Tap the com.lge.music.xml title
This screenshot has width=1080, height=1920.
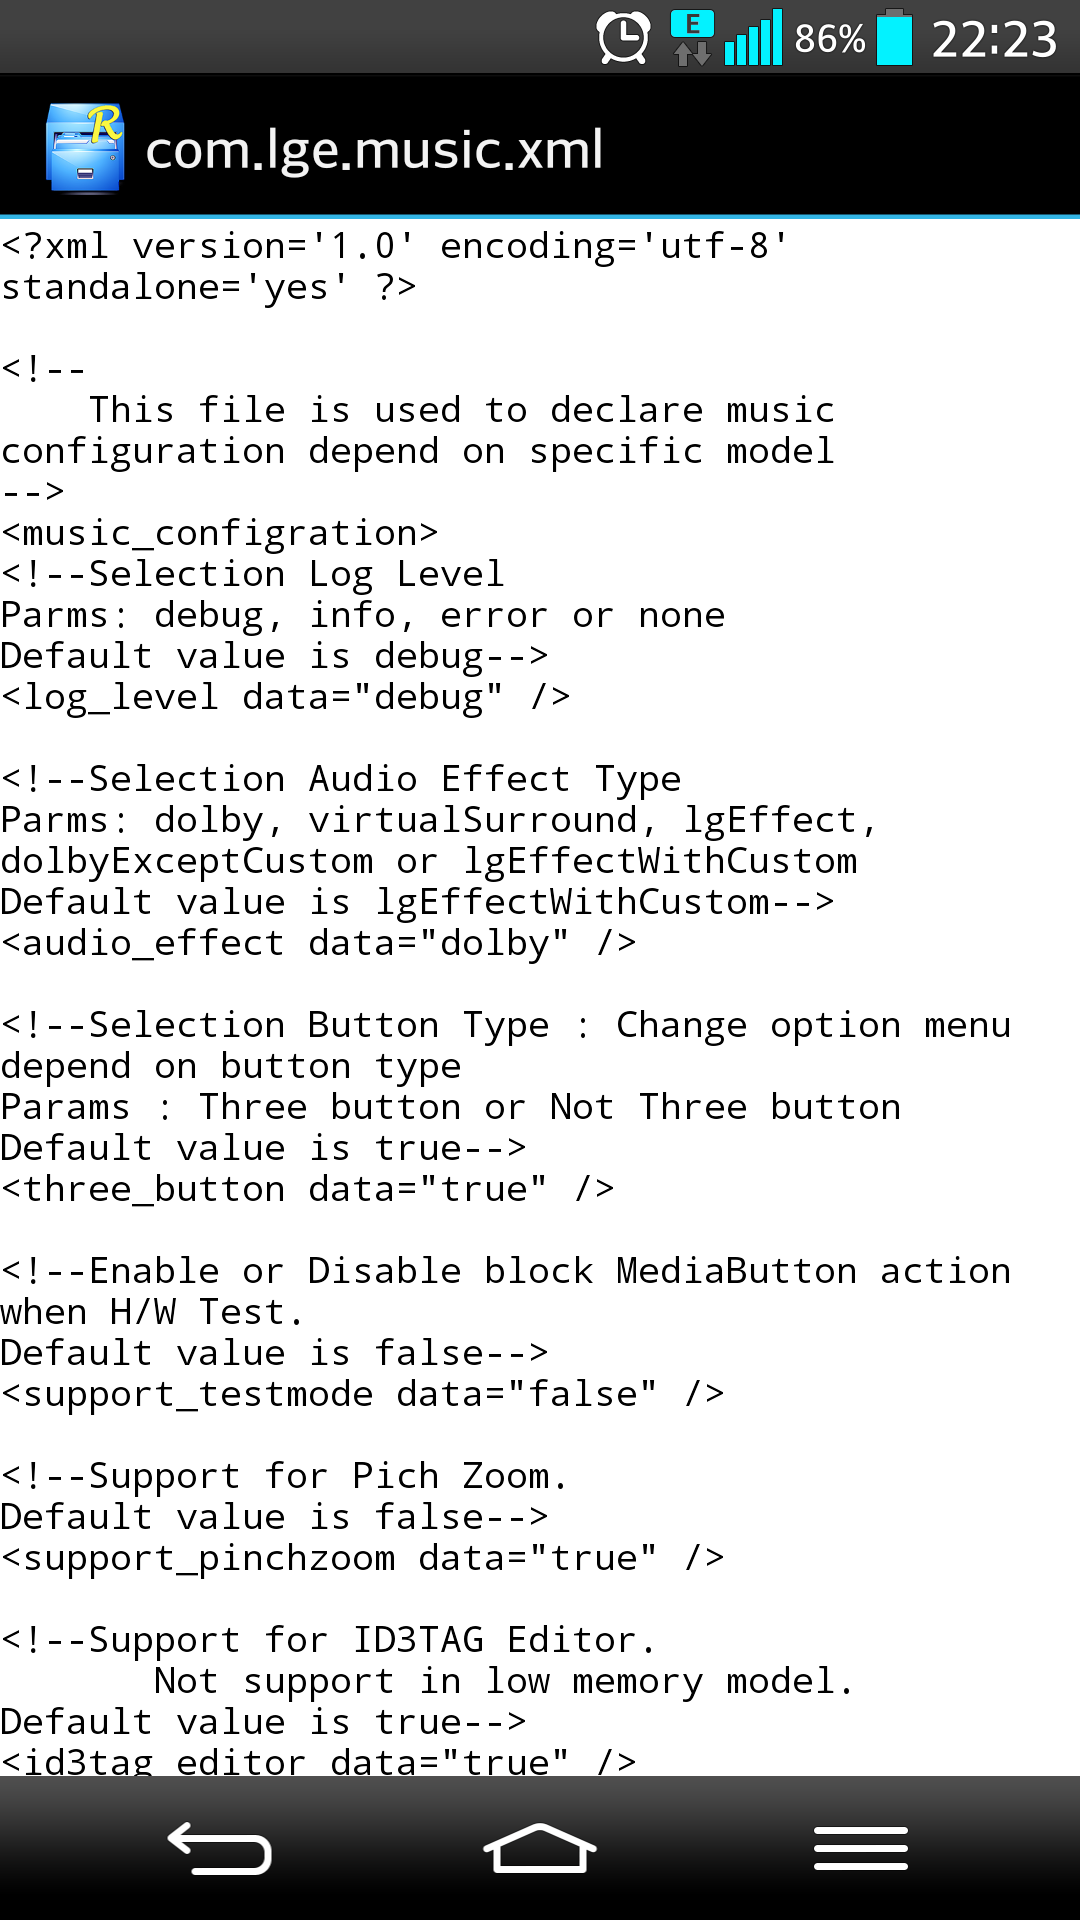374,150
